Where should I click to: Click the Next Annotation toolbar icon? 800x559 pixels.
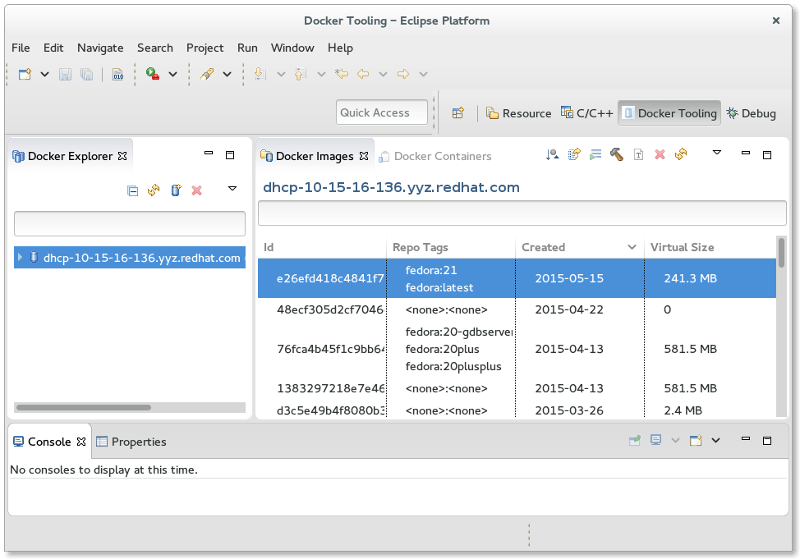(x=260, y=74)
